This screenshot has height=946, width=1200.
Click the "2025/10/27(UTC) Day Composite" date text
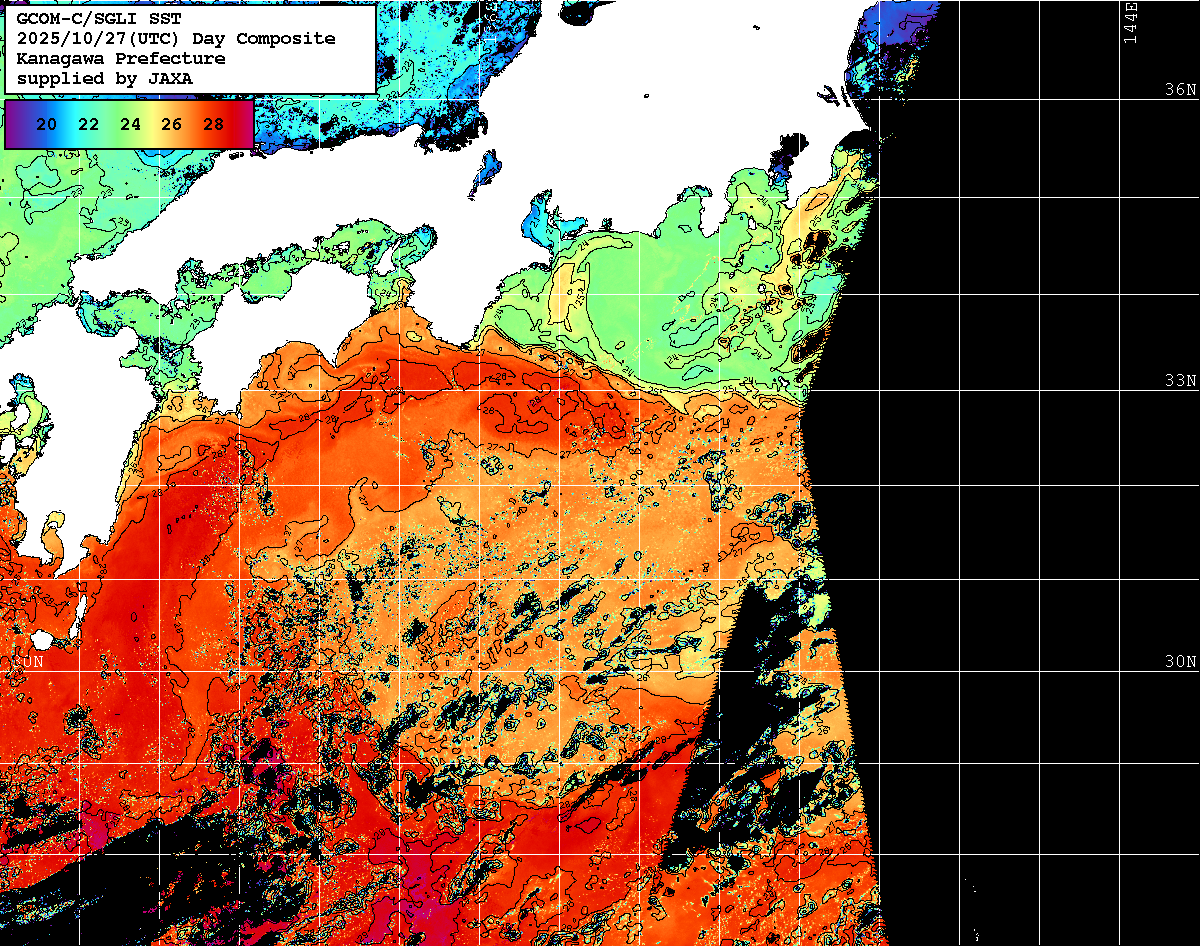tap(175, 39)
